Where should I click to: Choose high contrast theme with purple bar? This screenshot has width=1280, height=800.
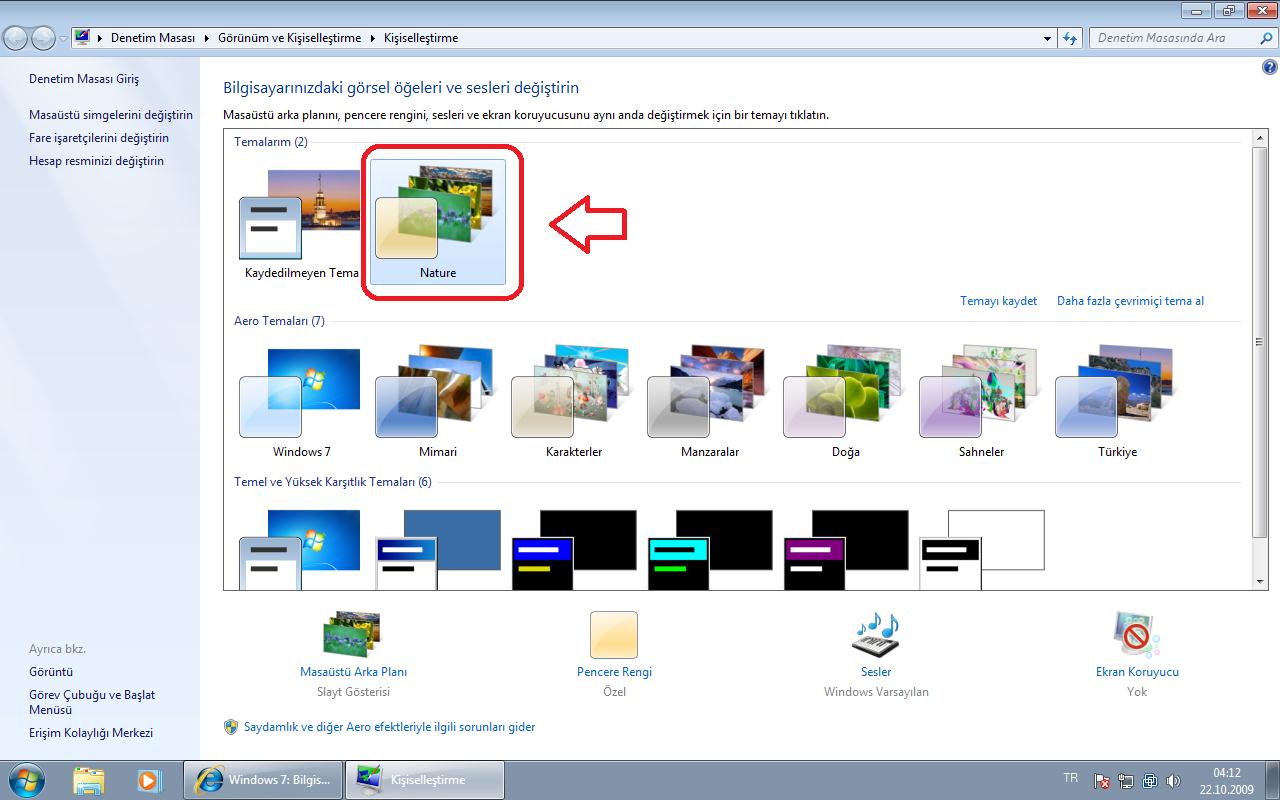pyautogui.click(x=846, y=549)
